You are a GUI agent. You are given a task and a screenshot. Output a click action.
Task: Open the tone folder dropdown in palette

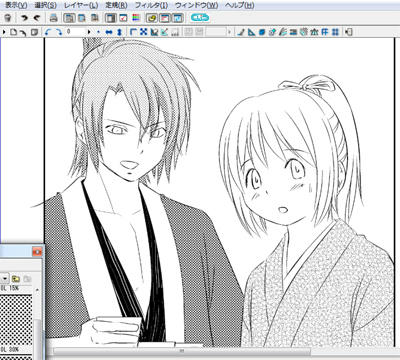(5, 278)
